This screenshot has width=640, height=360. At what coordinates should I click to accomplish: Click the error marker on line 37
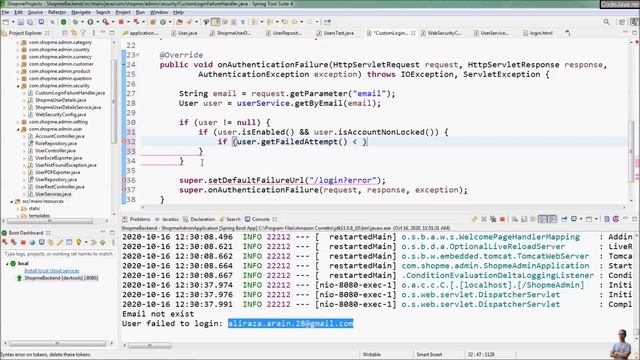pos(124,189)
